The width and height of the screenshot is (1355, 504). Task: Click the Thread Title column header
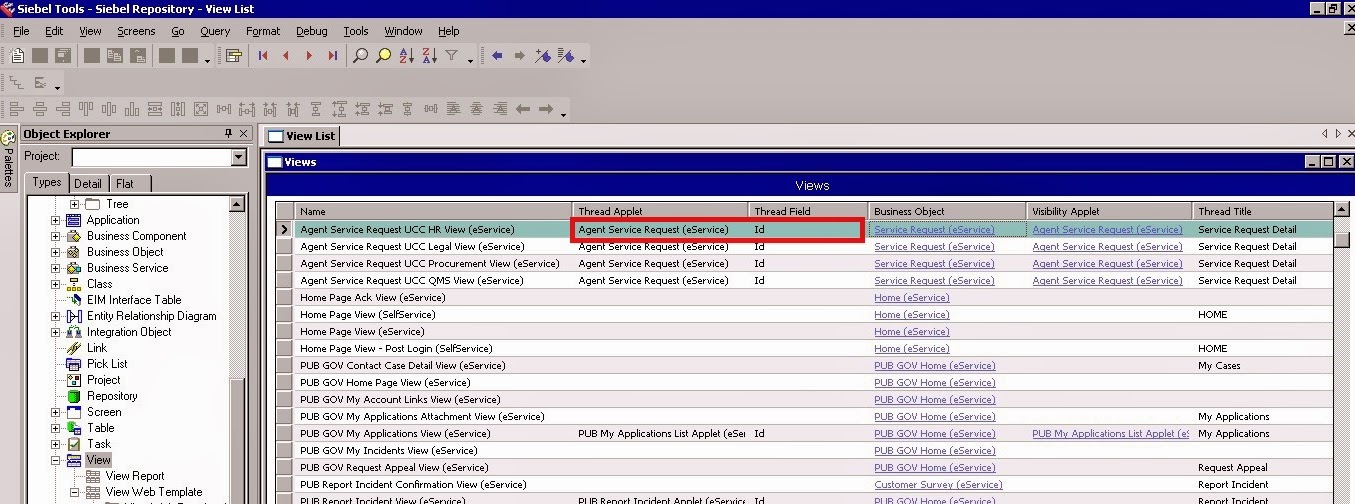pyautogui.click(x=1263, y=212)
